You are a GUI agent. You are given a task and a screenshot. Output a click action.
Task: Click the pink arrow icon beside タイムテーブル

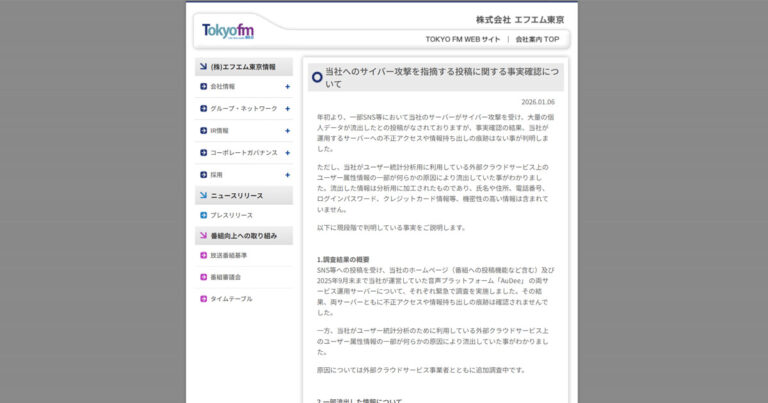click(x=203, y=299)
